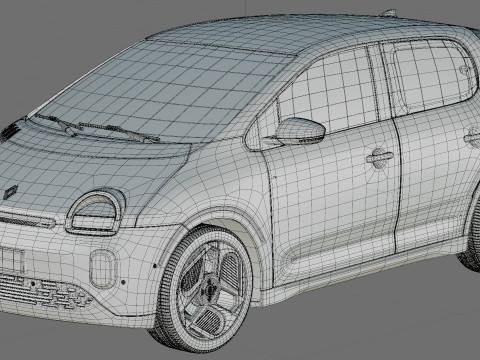Select the roof antenna fin

click(388, 13)
